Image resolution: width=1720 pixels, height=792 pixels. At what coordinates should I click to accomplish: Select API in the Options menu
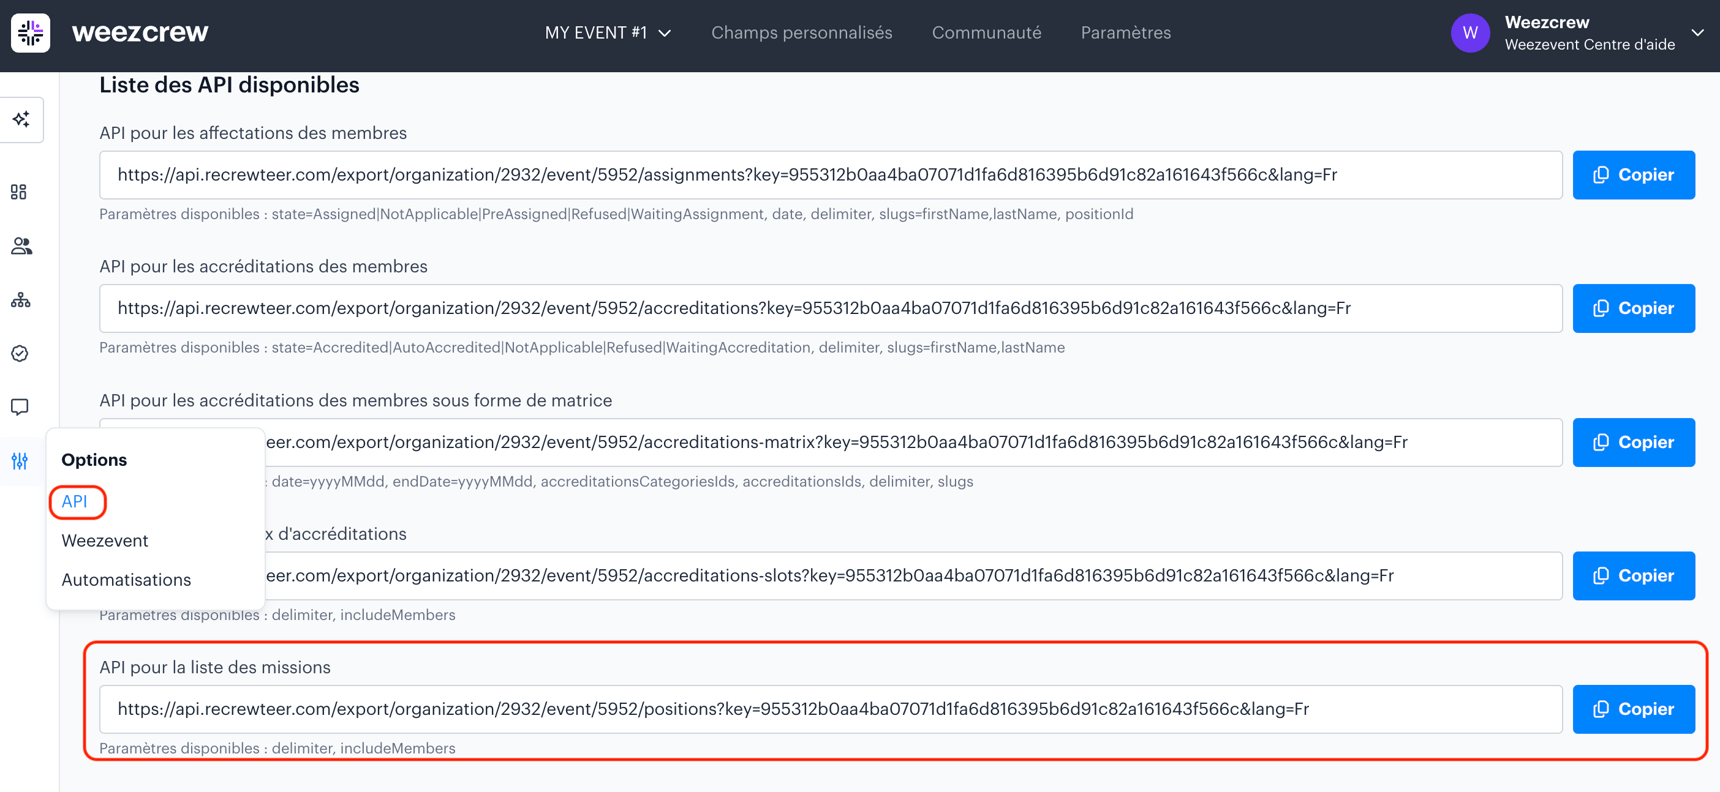pos(75,502)
